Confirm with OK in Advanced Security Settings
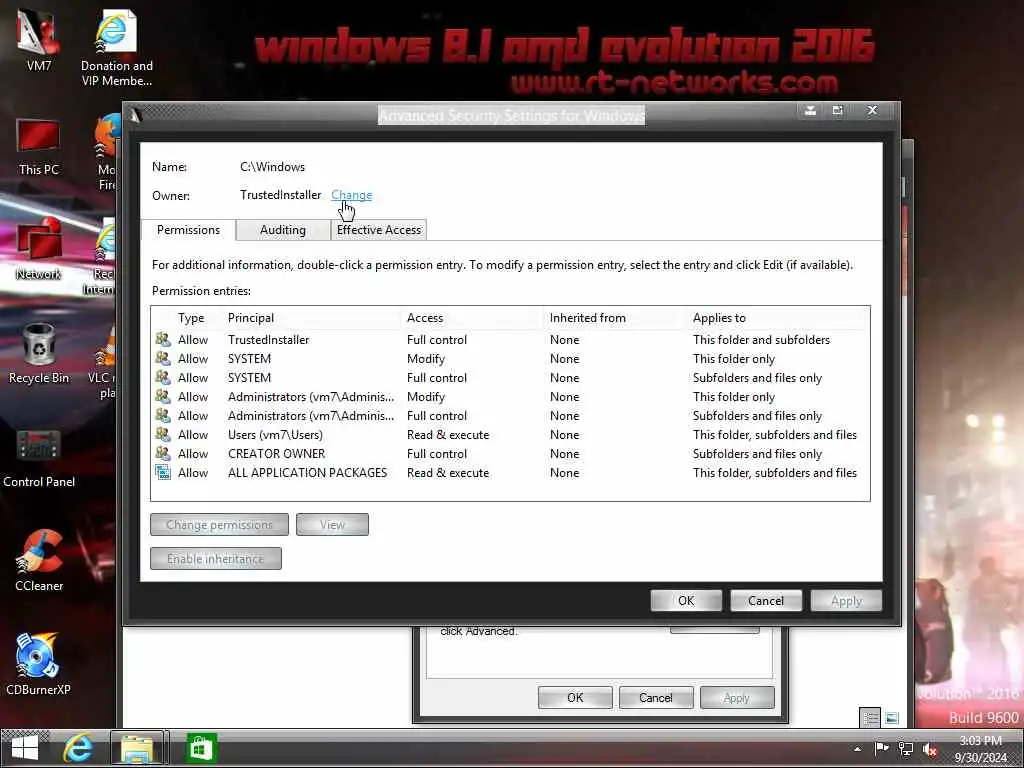The image size is (1024, 768). click(686, 601)
